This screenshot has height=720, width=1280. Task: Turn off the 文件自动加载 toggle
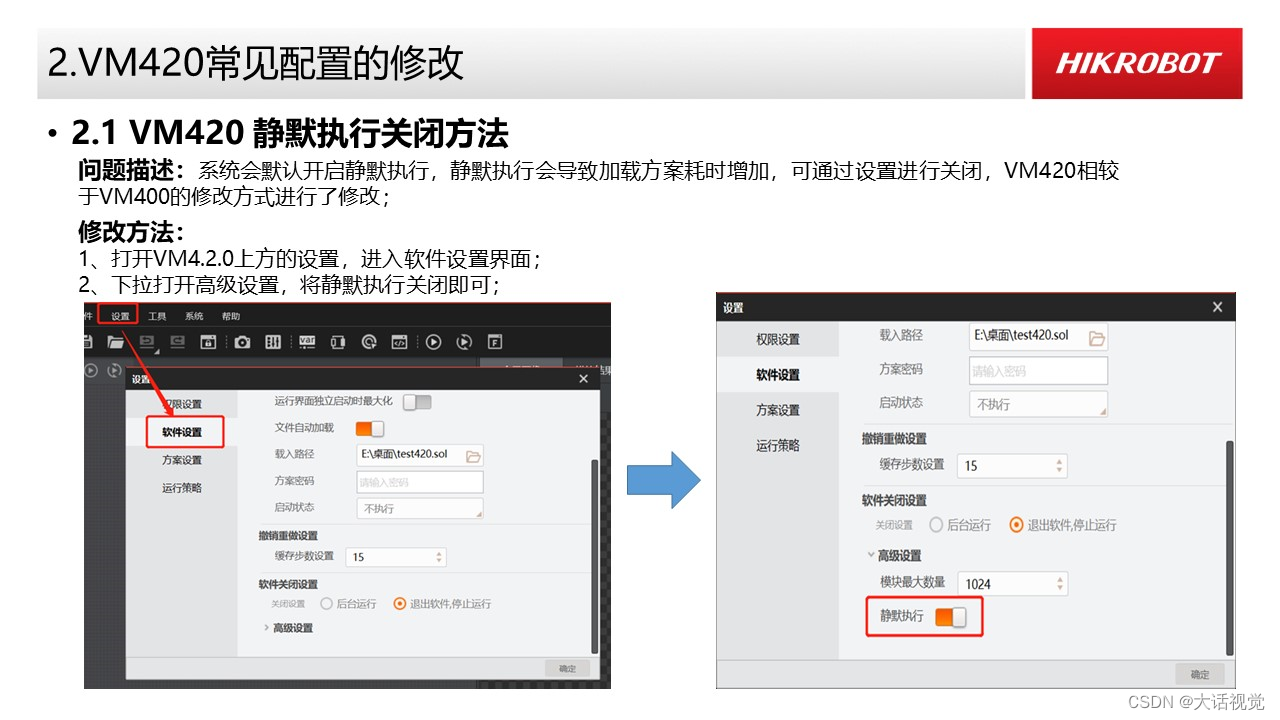pos(368,427)
